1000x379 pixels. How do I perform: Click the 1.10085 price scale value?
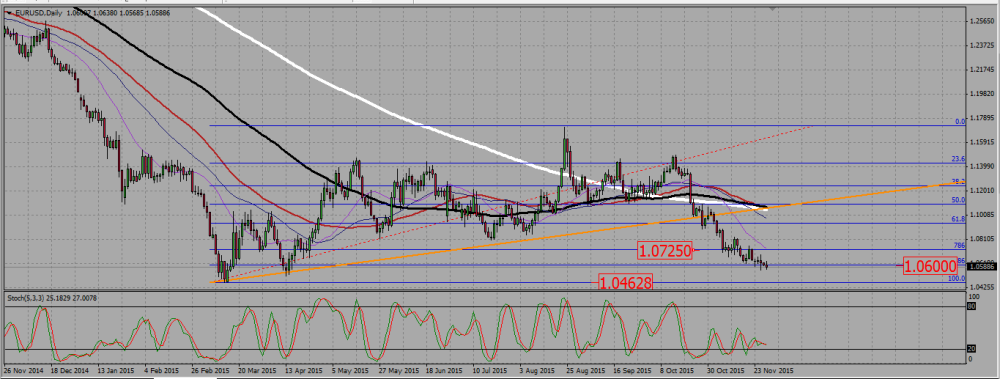point(981,214)
